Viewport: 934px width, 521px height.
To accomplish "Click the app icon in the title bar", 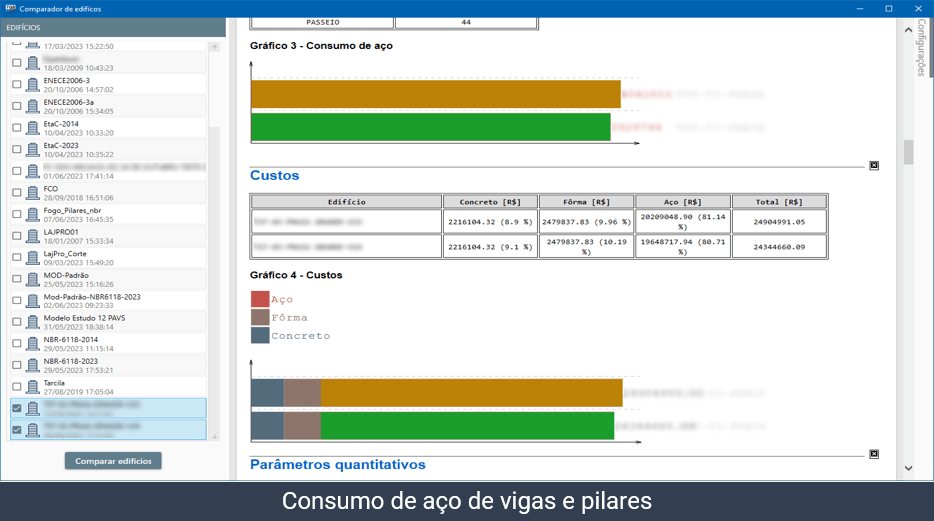I will (x=11, y=8).
